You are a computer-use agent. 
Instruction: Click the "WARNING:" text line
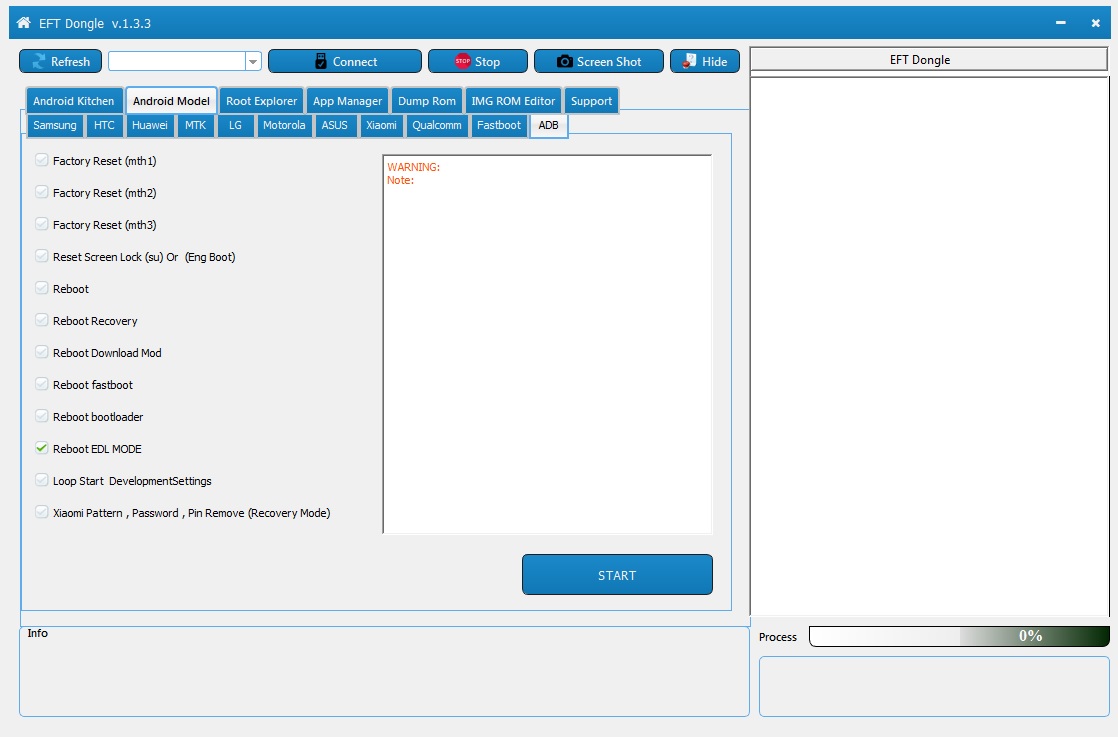pos(414,167)
